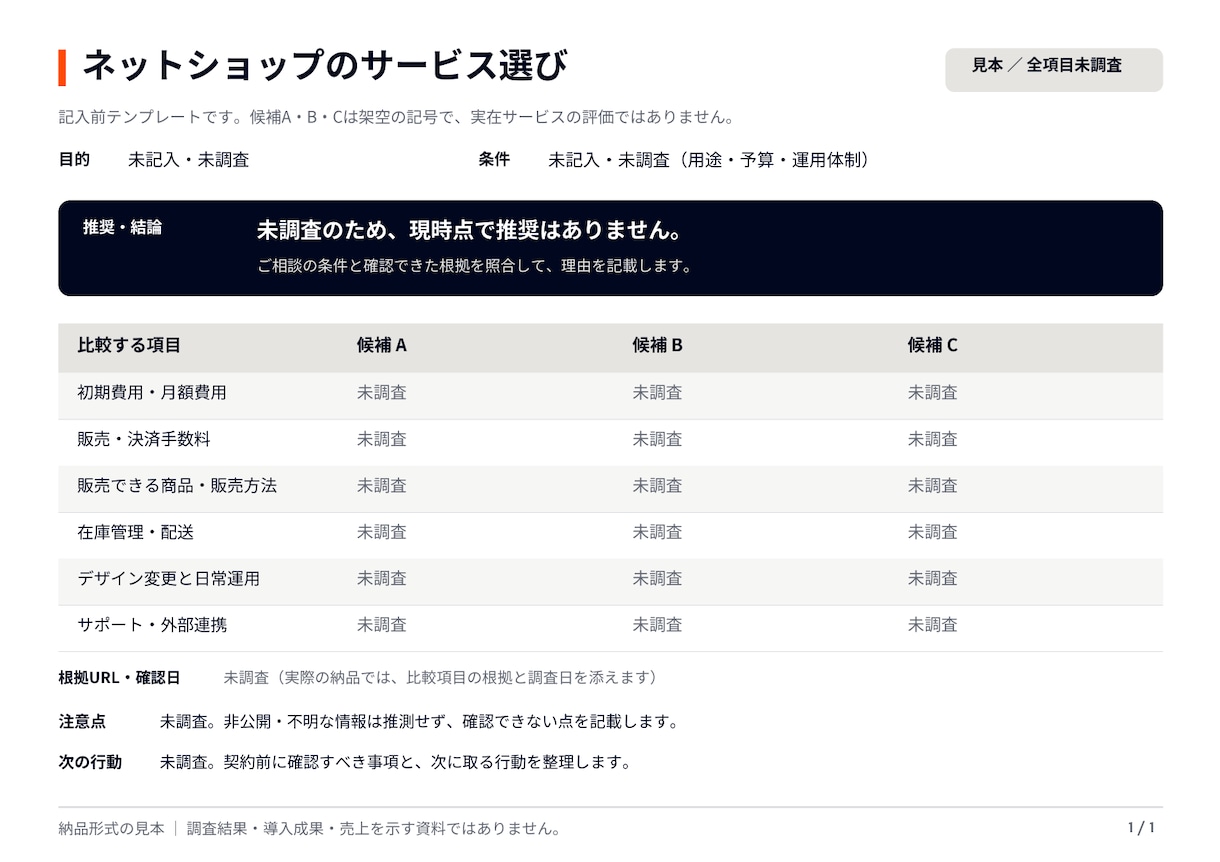Click 候補 A cell in デザイン変更と日常運用 row
The image size is (1220, 862).
382,579
